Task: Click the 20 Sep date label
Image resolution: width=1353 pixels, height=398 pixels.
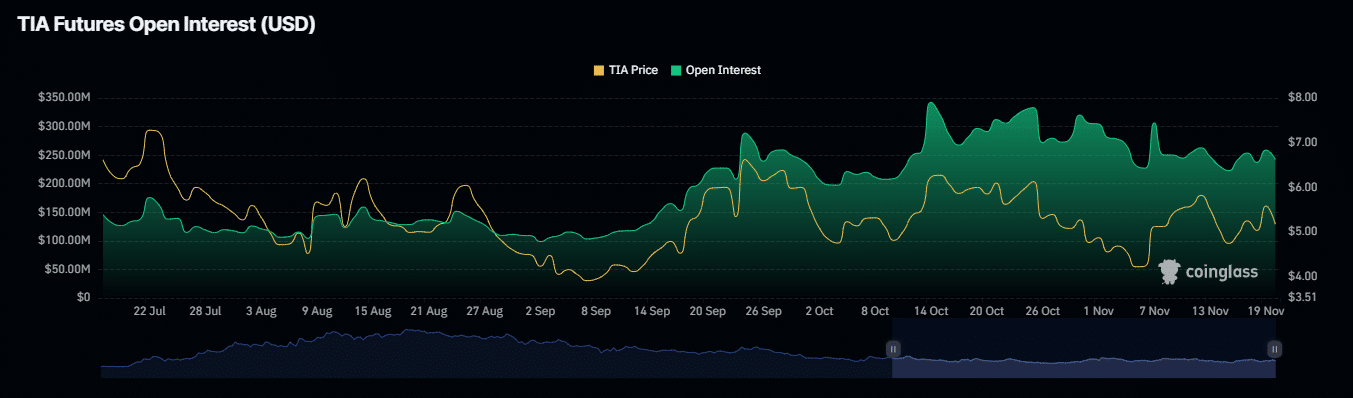Action: point(709,311)
